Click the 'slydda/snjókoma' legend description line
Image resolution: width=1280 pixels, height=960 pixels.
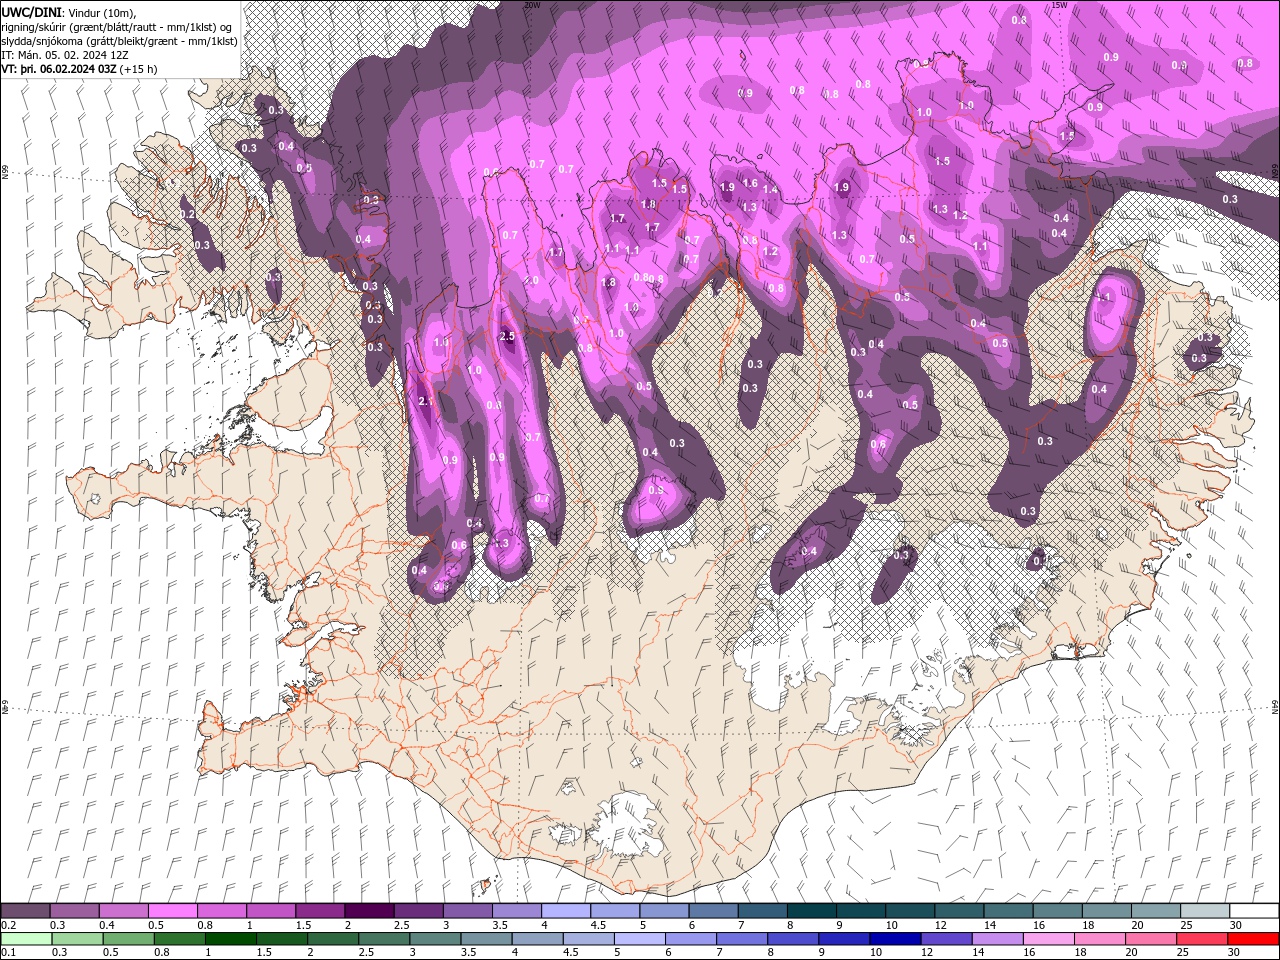click(120, 41)
